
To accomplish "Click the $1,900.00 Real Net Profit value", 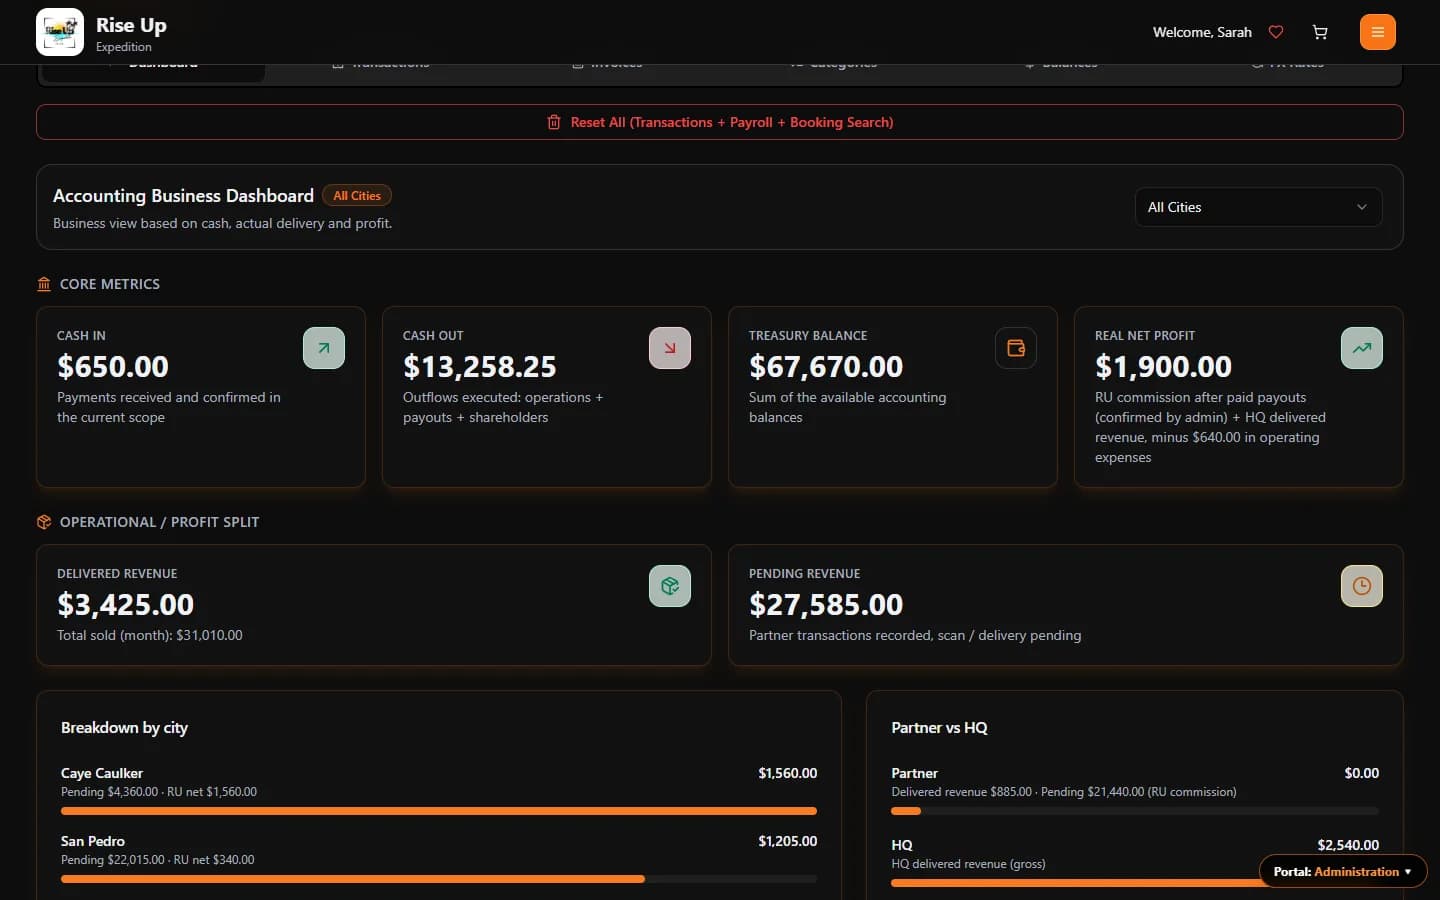I will (x=1163, y=367).
